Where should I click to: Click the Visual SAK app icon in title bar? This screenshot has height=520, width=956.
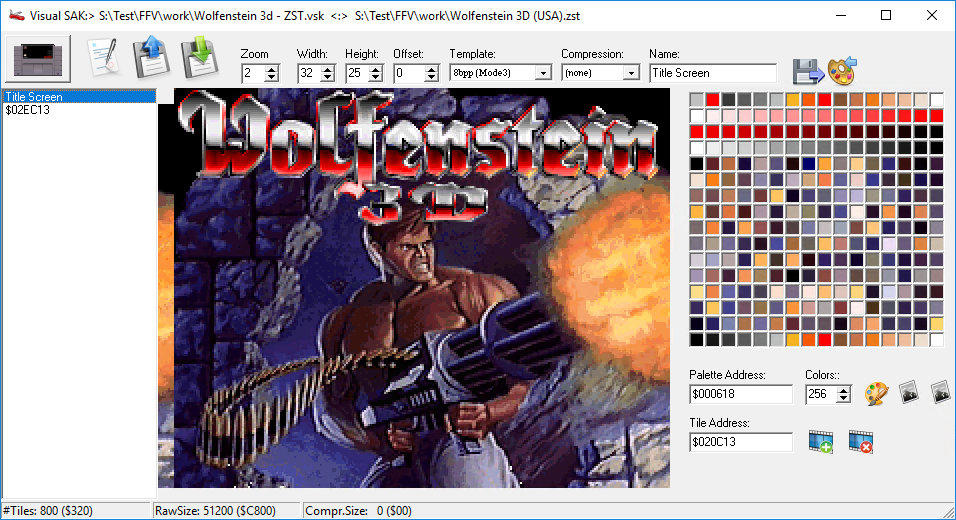[16, 15]
